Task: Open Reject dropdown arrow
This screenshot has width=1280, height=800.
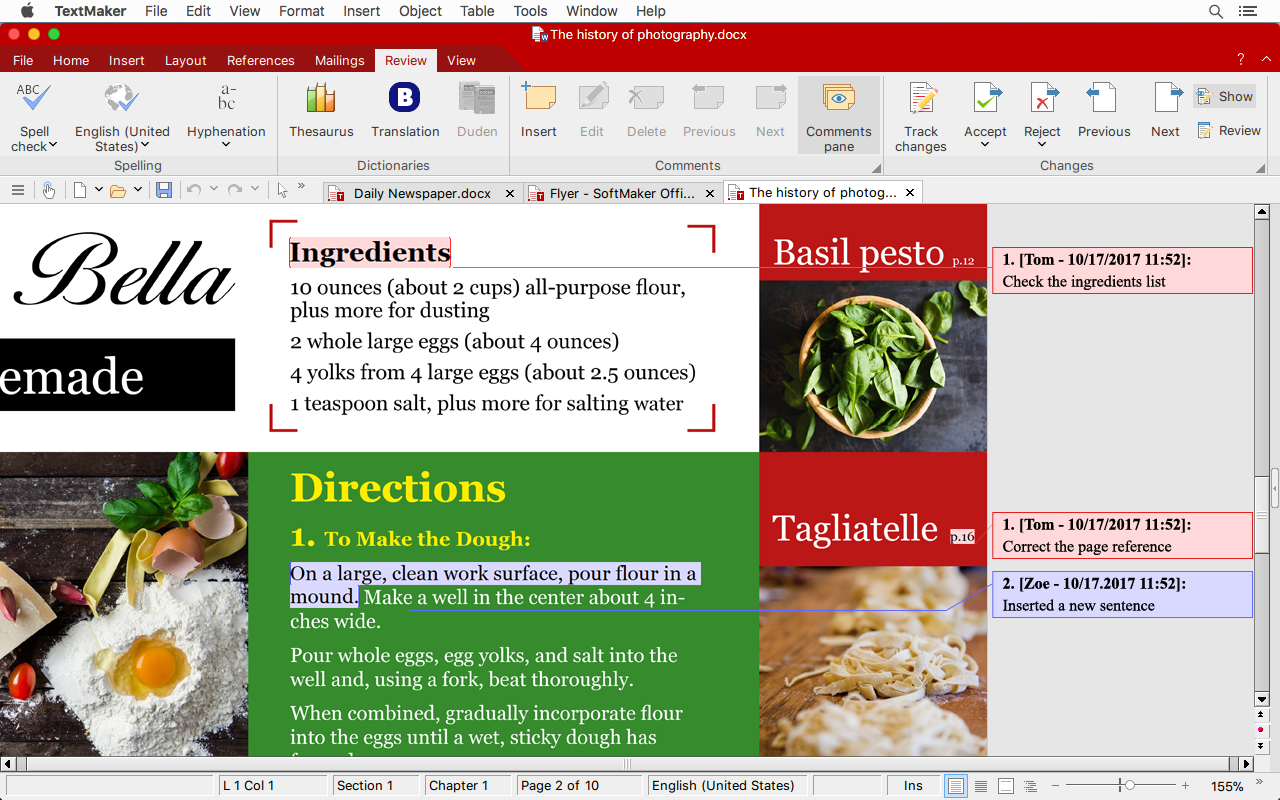Action: pos(1042,146)
